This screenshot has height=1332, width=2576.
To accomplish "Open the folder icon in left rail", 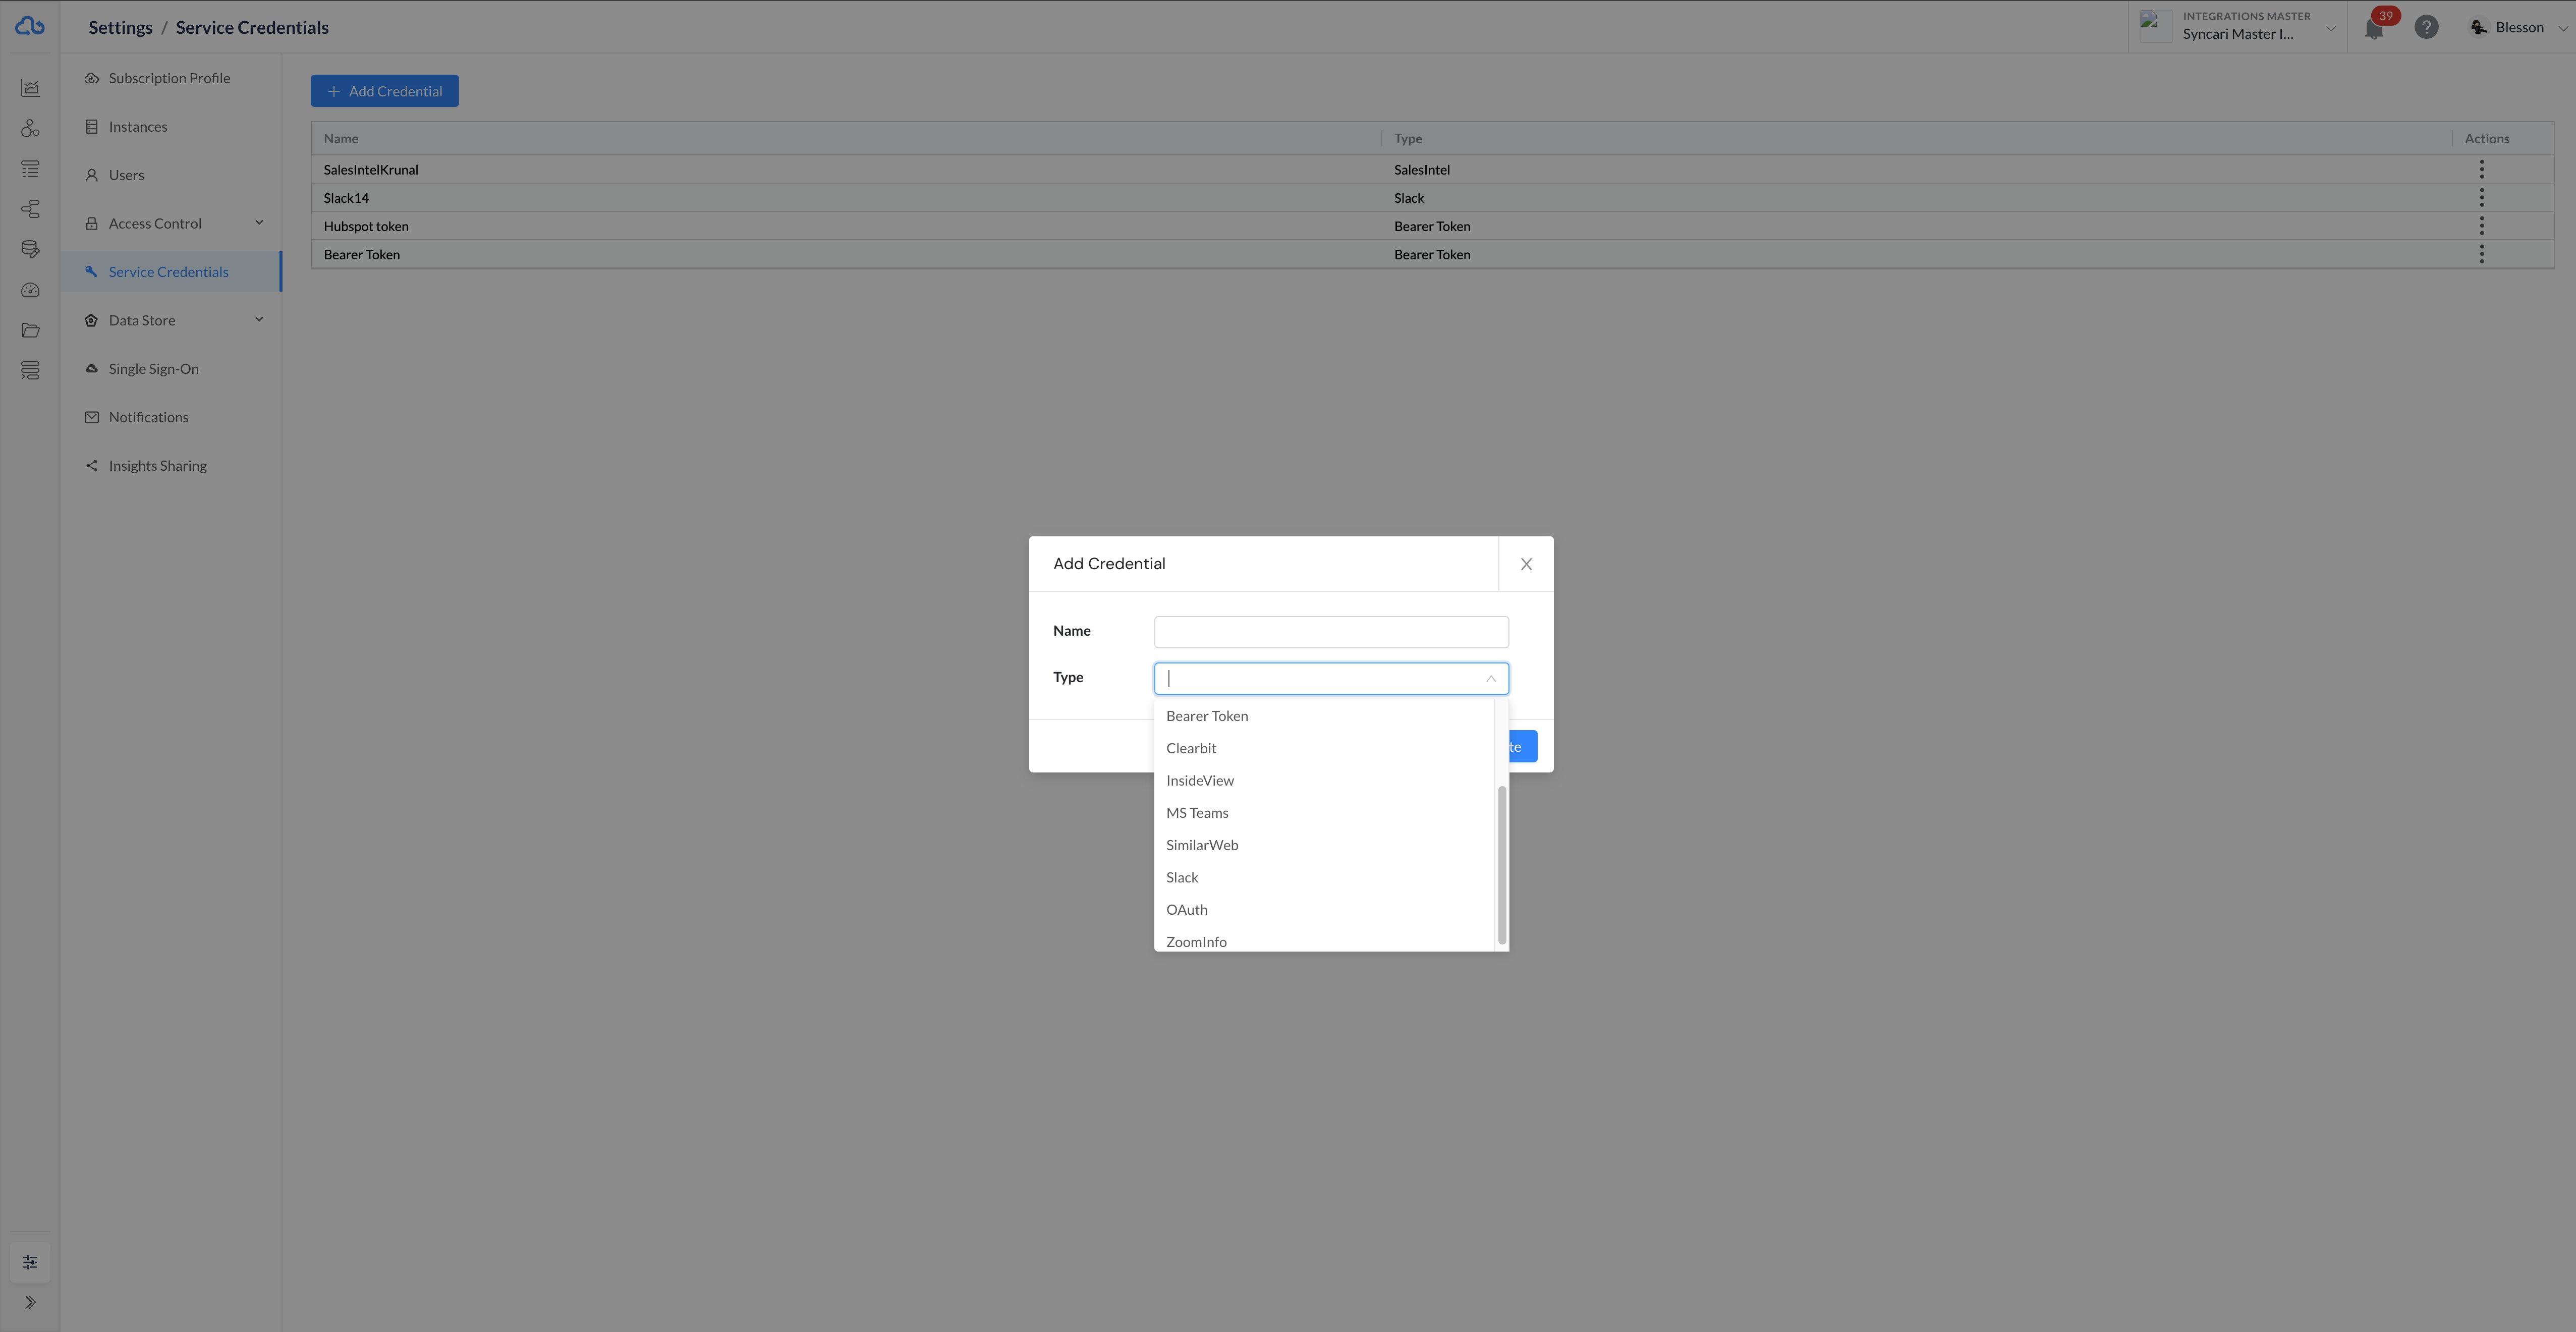I will [30, 330].
